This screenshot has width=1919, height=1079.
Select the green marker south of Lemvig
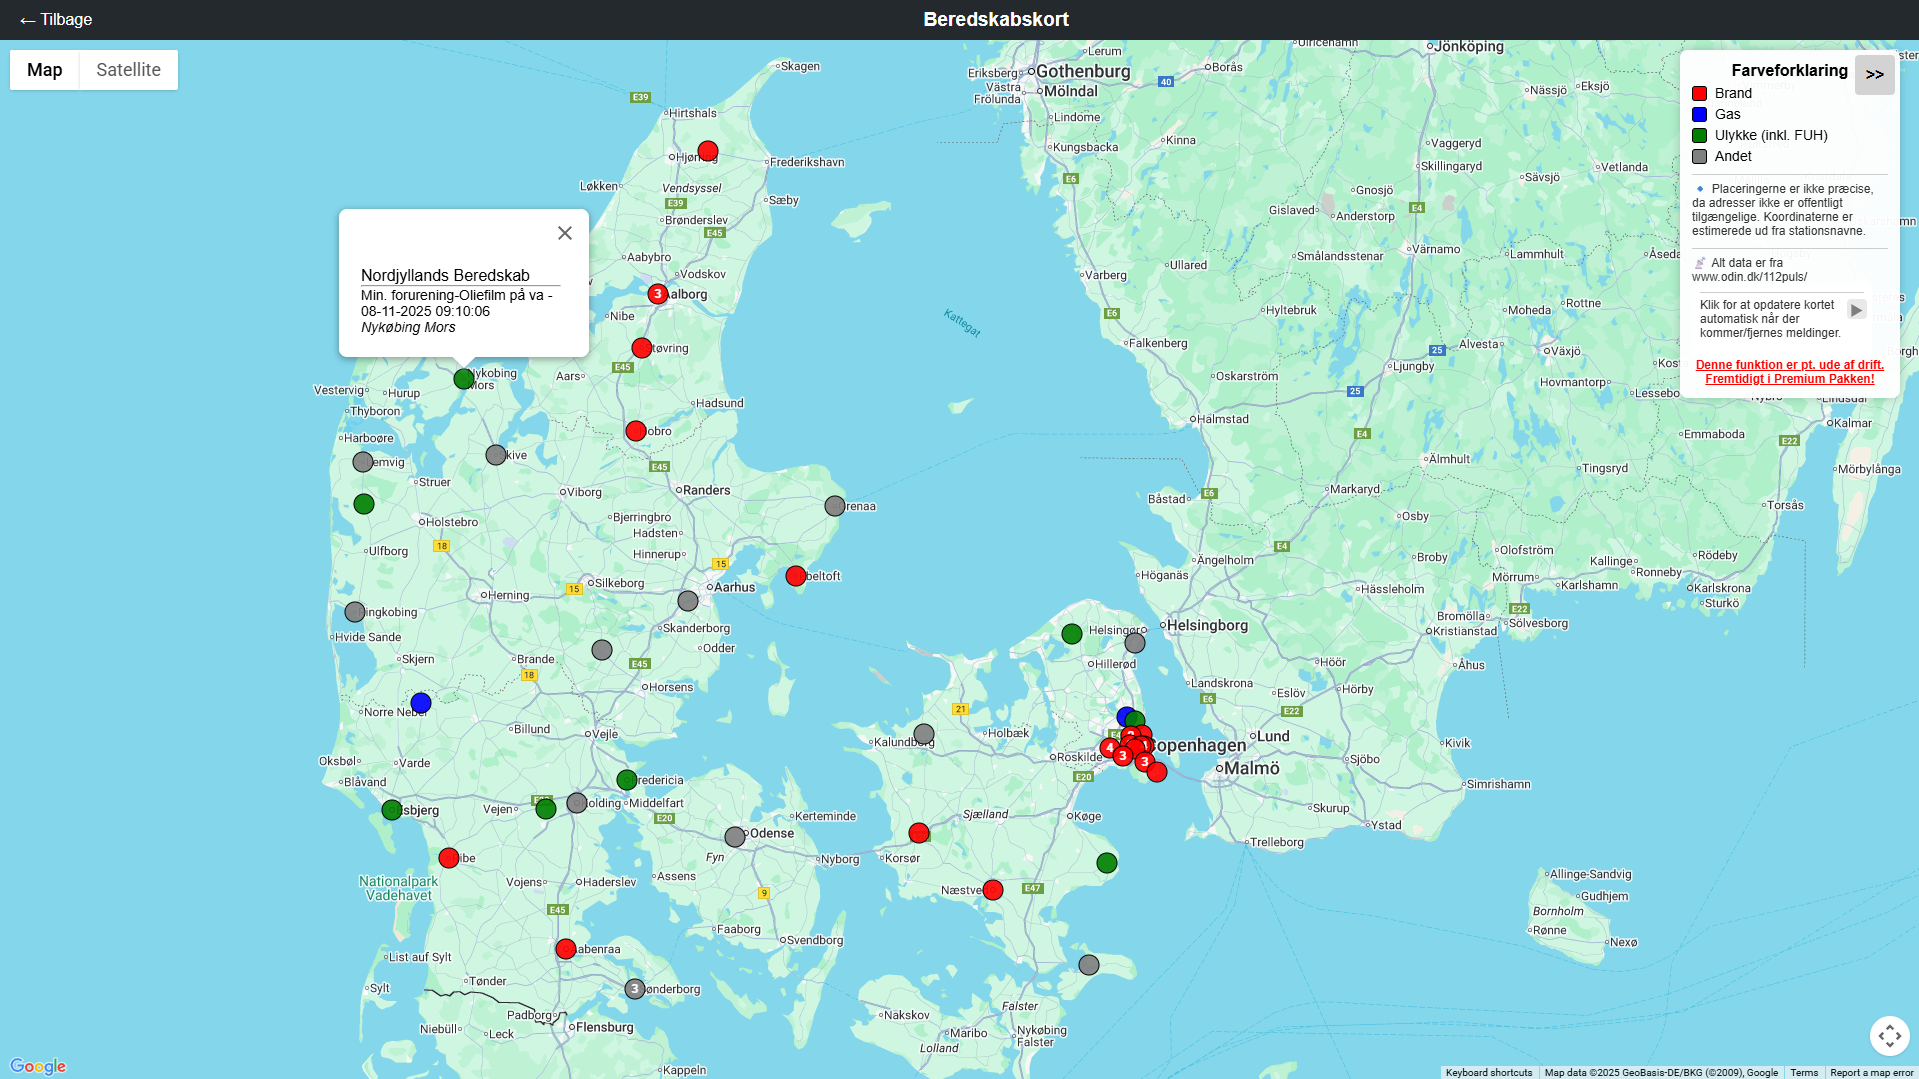pos(364,504)
